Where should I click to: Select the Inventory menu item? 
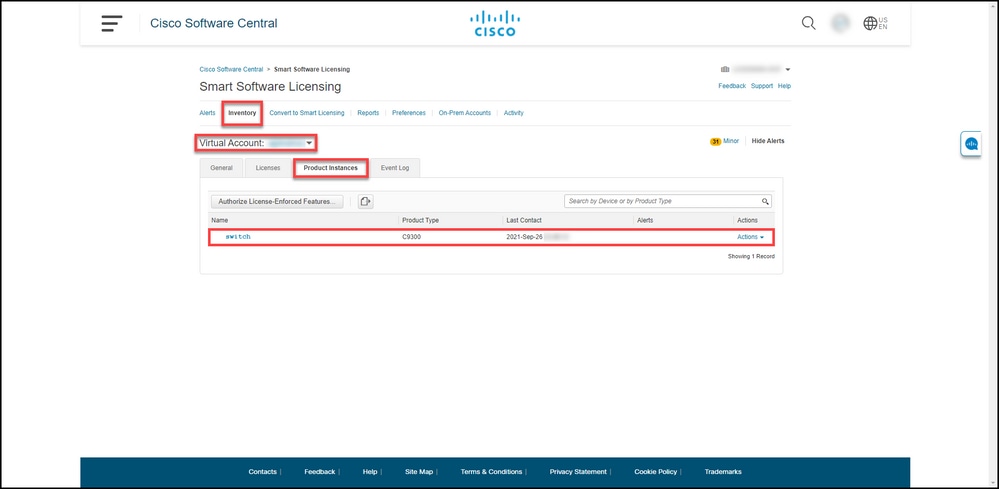click(x=242, y=113)
